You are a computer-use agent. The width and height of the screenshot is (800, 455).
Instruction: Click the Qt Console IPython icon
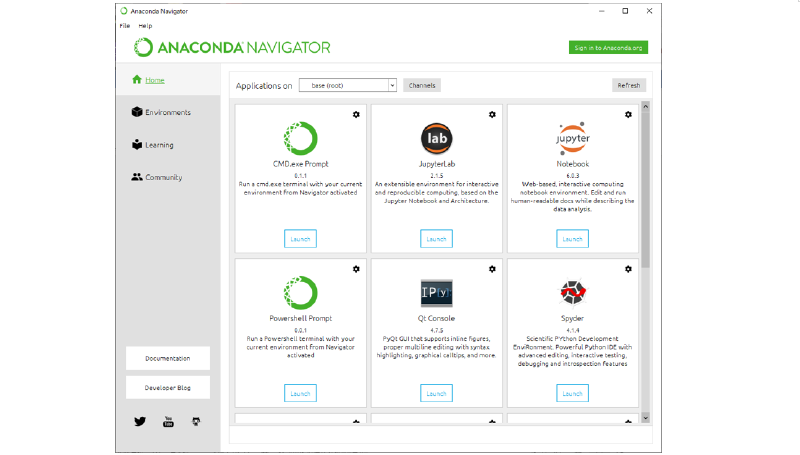[x=436, y=292]
